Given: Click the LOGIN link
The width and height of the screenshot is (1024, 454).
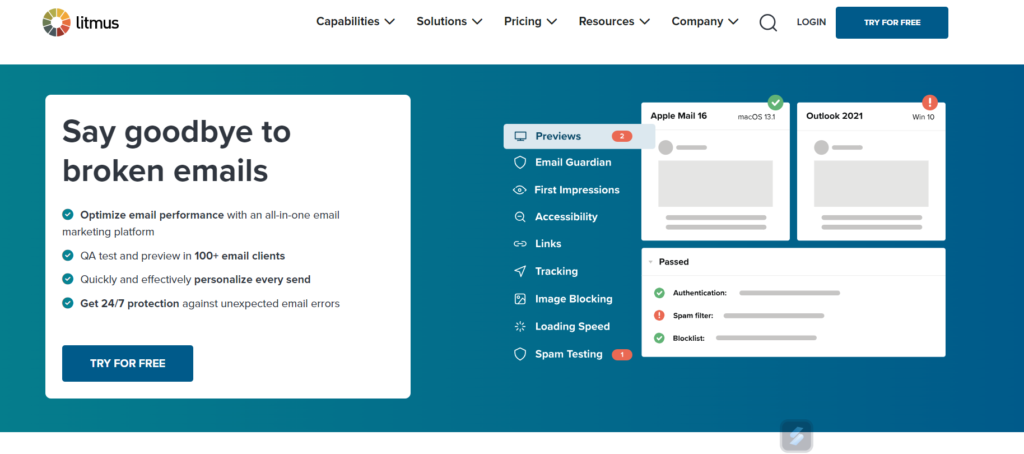Looking at the screenshot, I should coord(811,22).
